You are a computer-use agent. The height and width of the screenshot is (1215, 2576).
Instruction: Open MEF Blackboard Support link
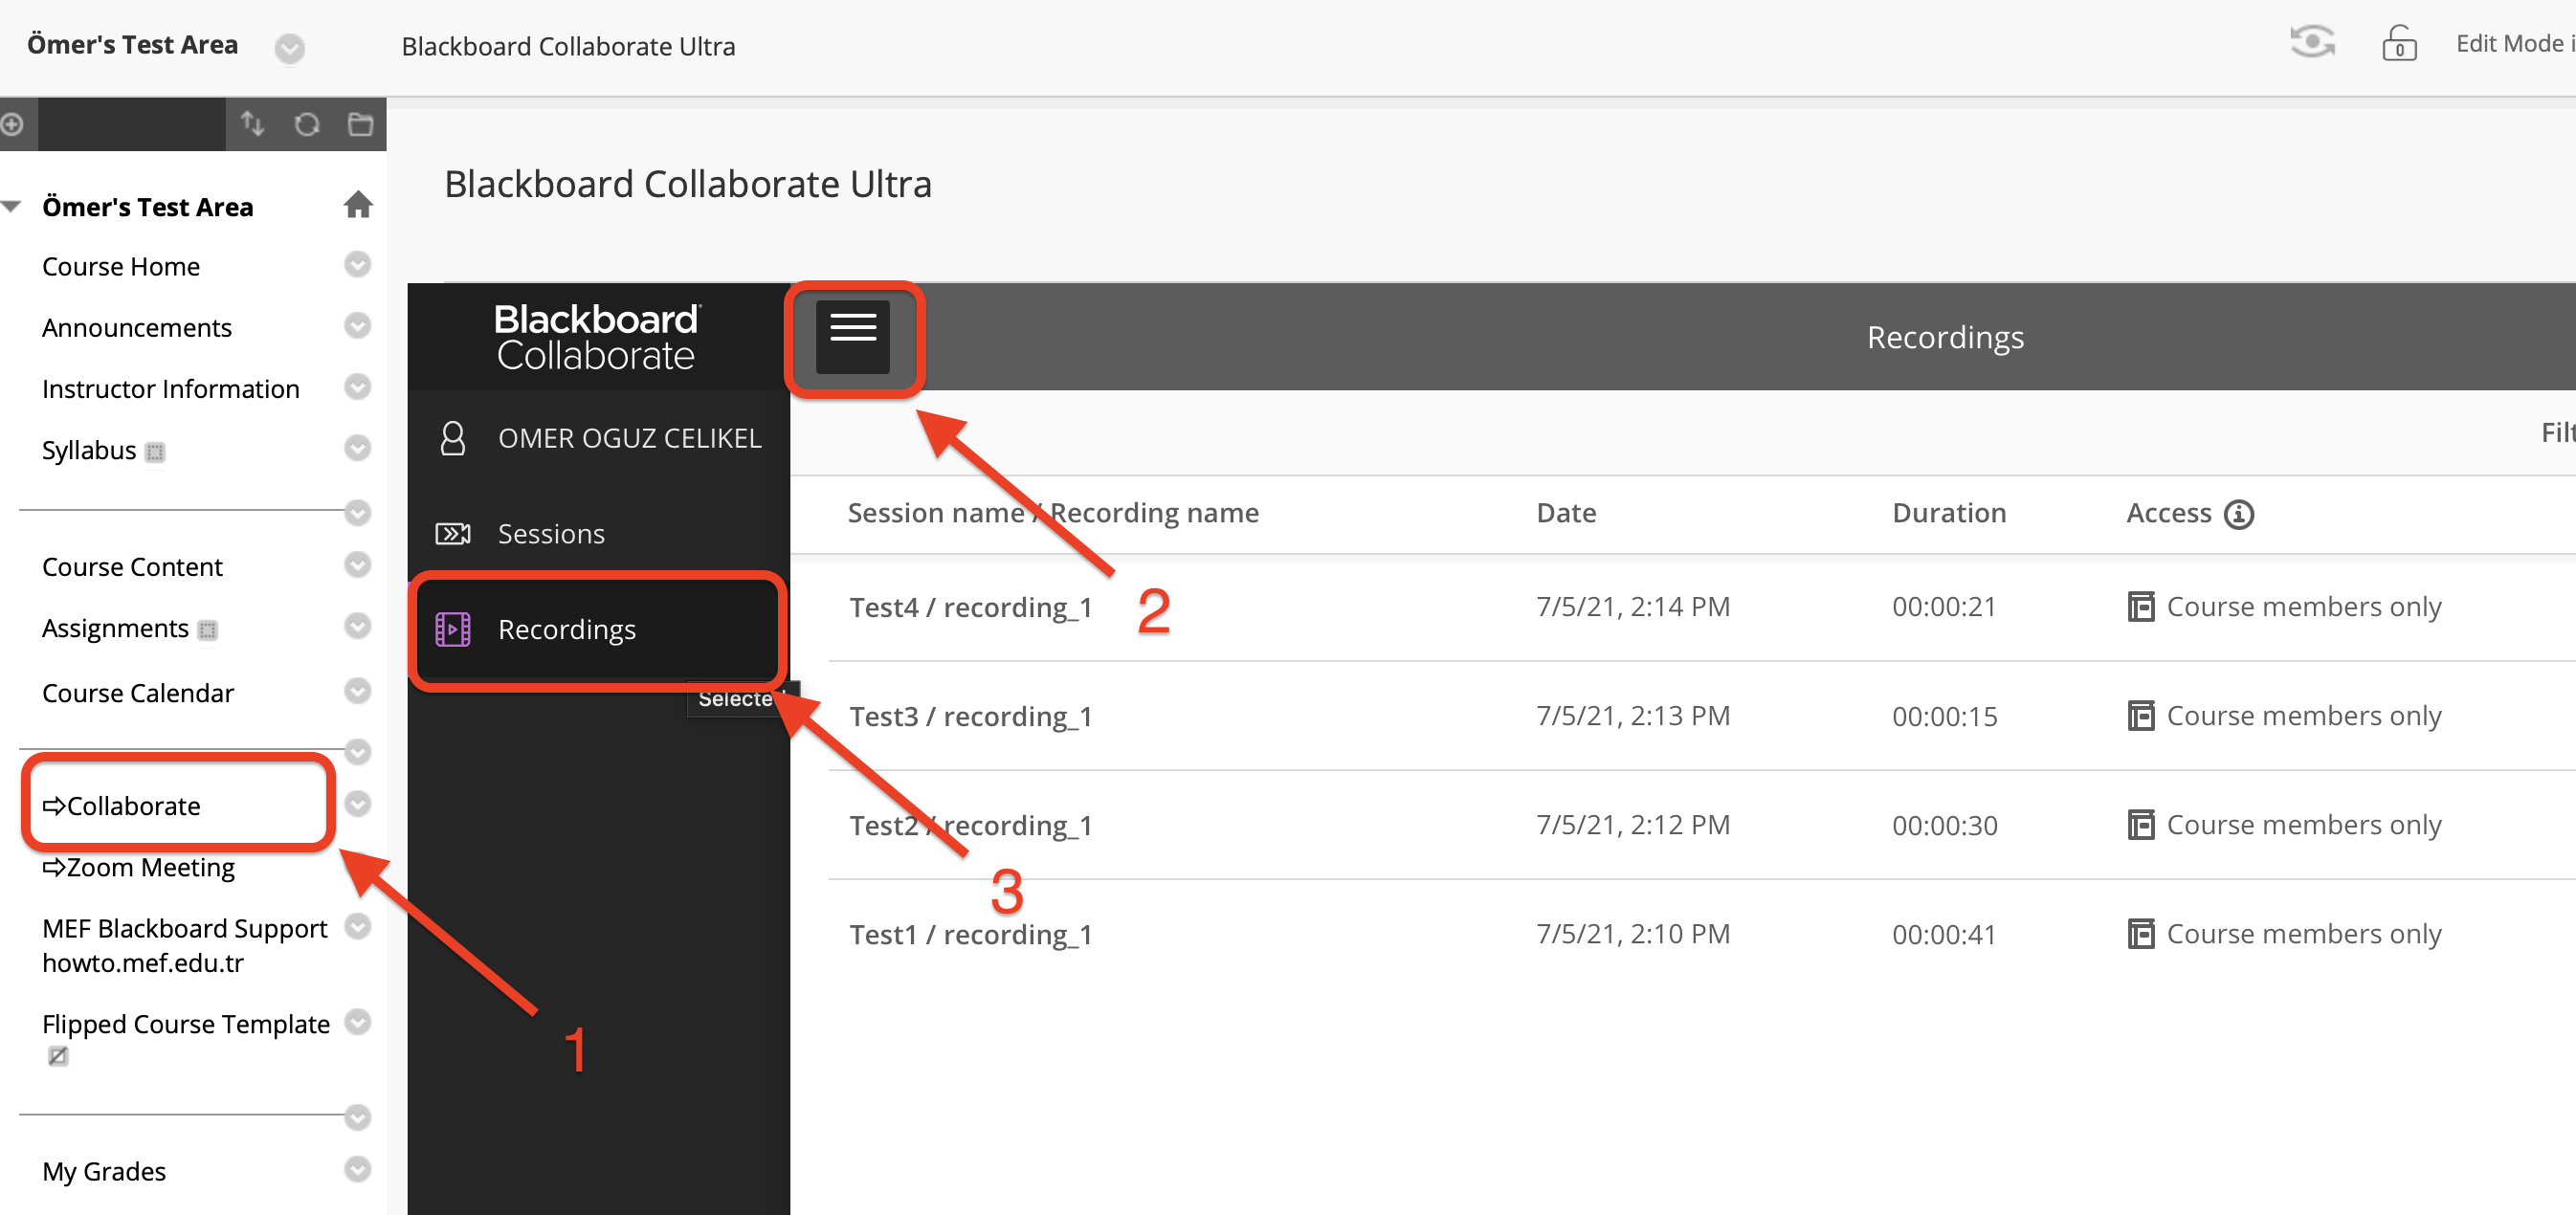(x=185, y=945)
